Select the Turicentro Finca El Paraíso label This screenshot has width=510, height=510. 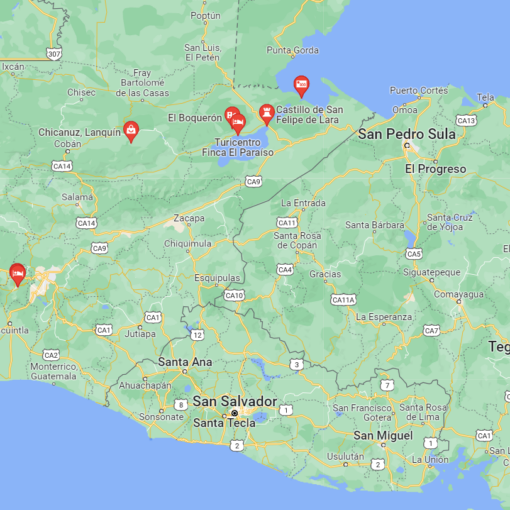[238, 147]
